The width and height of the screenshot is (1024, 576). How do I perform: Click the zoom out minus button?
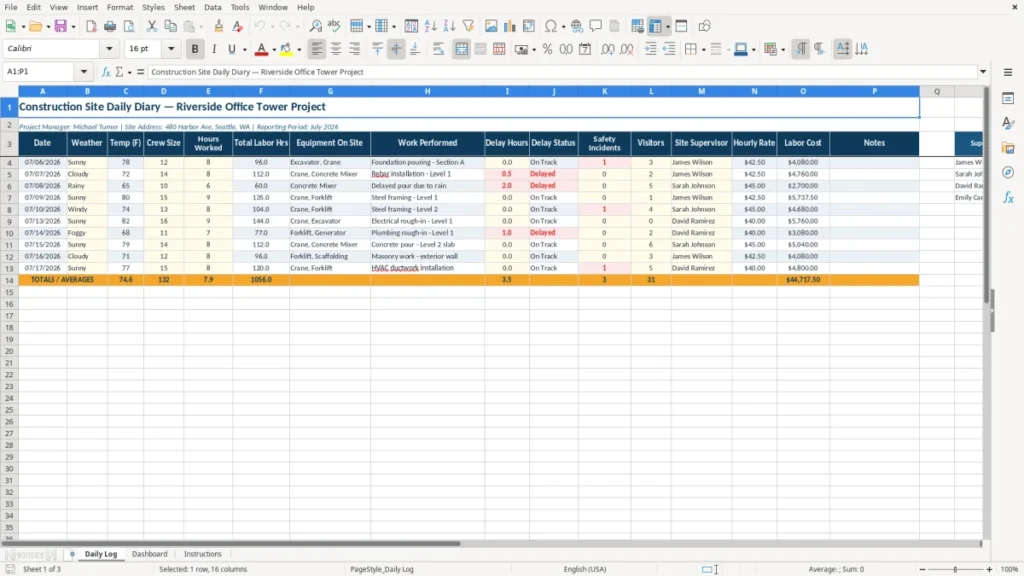922,569
